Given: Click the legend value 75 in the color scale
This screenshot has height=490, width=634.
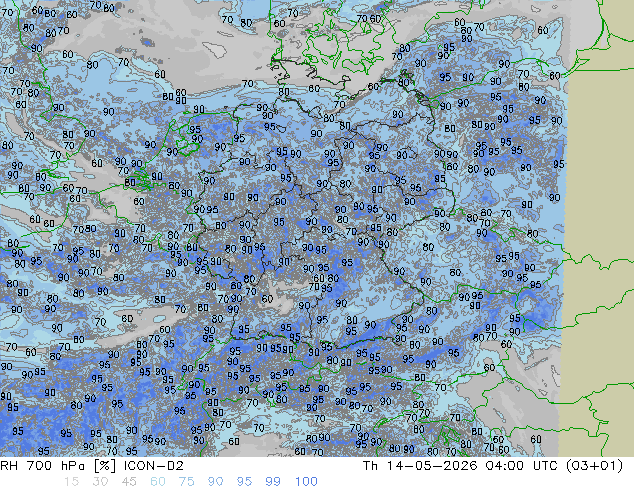Looking at the screenshot, I should 186,482.
